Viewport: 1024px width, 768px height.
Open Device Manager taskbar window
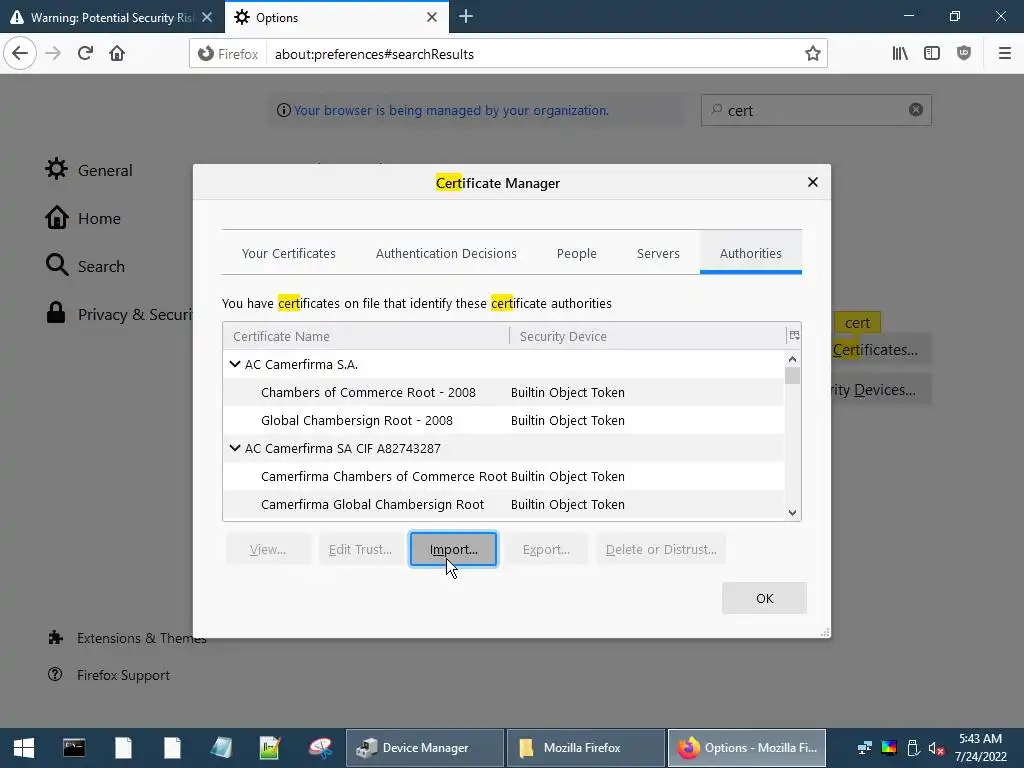tap(424, 748)
